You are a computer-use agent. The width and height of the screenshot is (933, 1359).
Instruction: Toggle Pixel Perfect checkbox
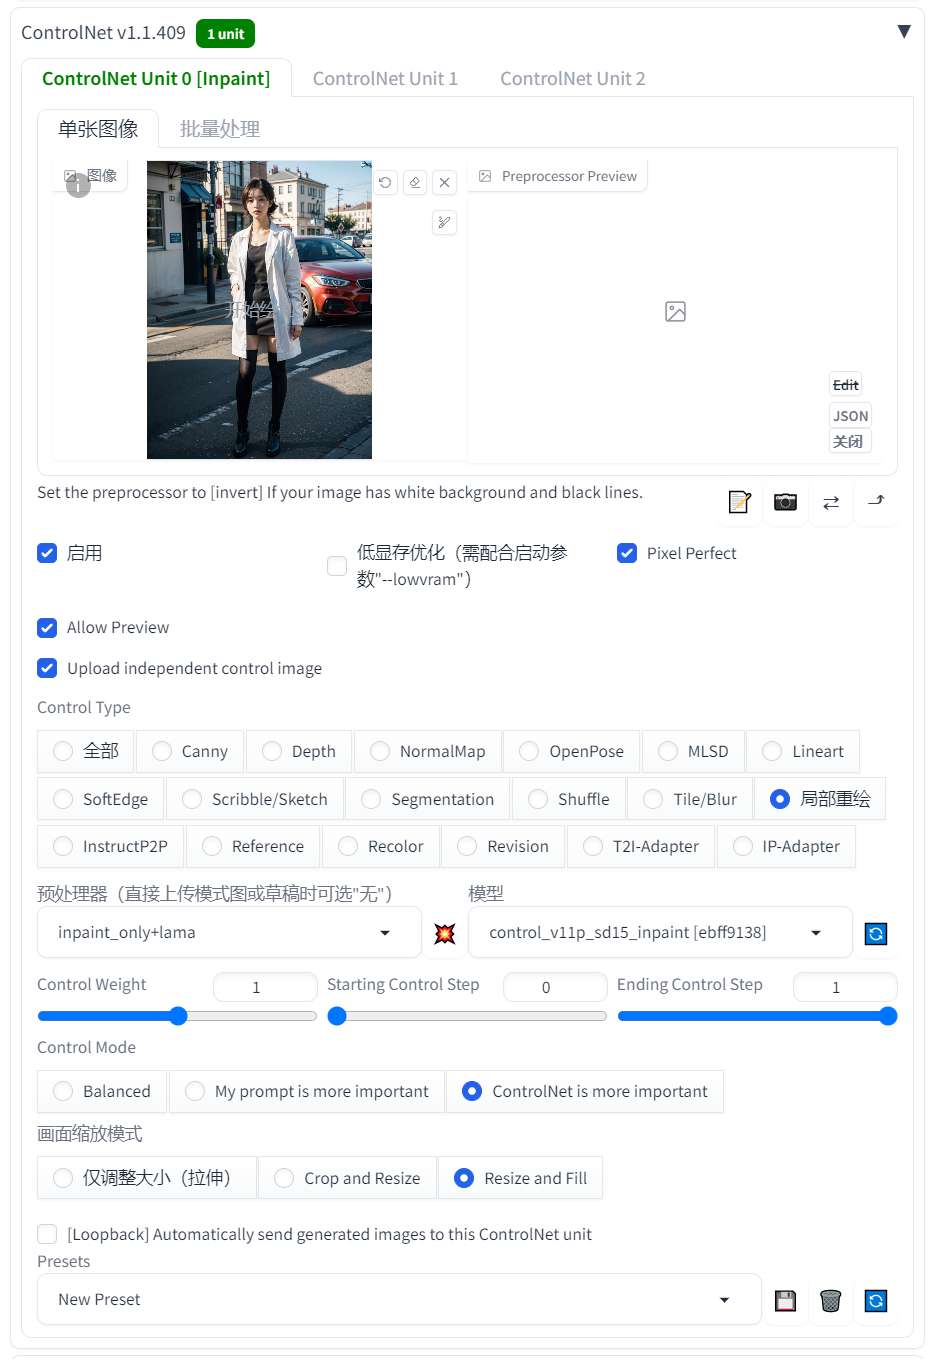coord(627,553)
